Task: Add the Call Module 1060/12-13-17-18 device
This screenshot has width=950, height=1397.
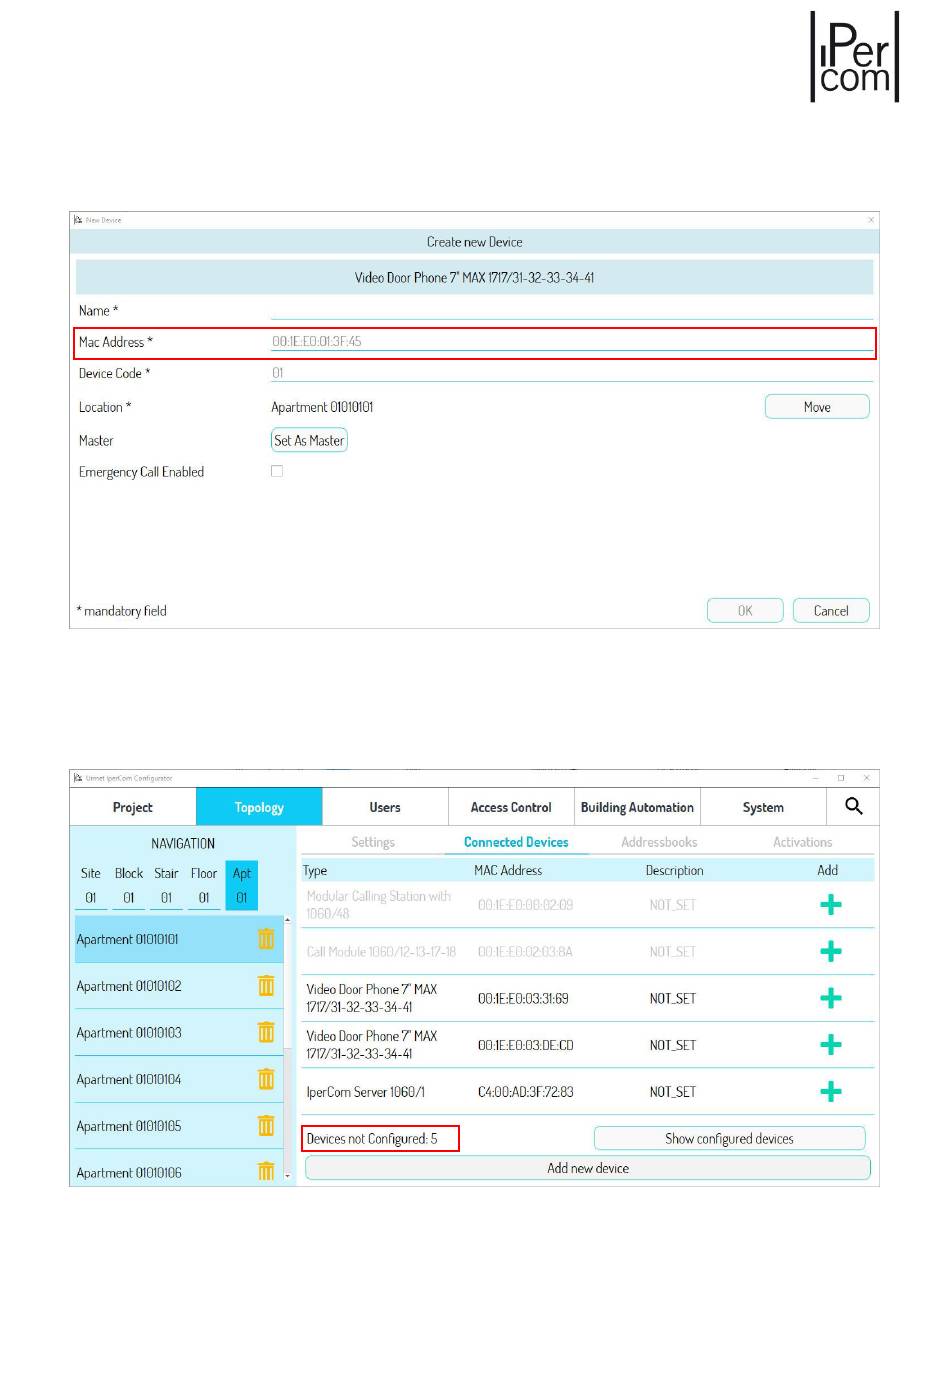Action: (830, 952)
